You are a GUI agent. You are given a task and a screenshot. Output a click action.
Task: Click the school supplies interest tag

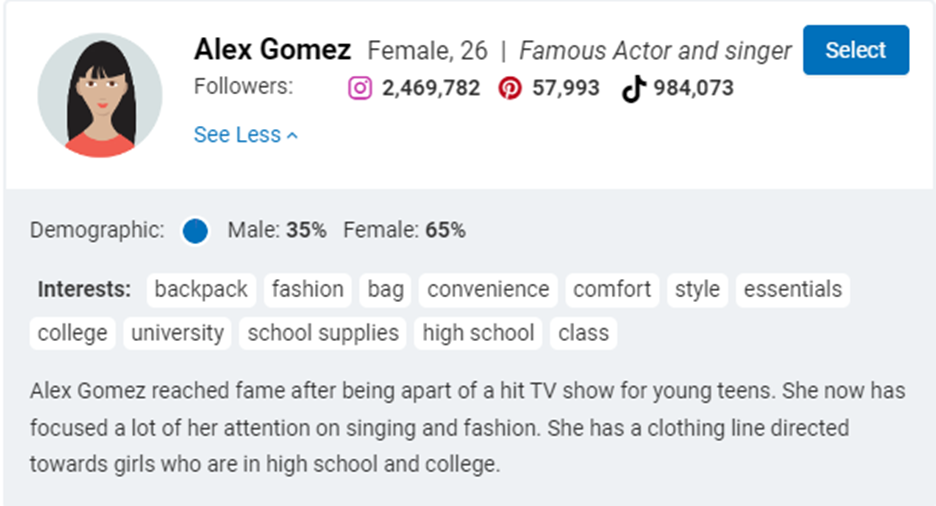click(x=323, y=333)
